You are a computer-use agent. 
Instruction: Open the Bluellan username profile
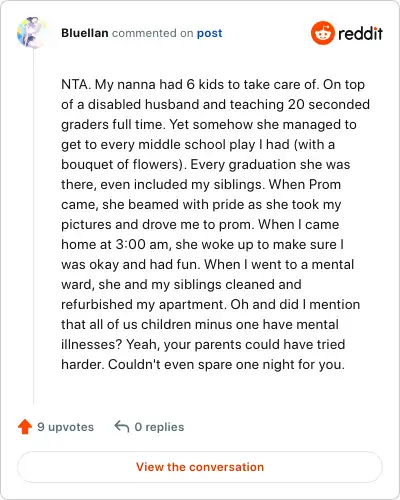pyautogui.click(x=85, y=33)
